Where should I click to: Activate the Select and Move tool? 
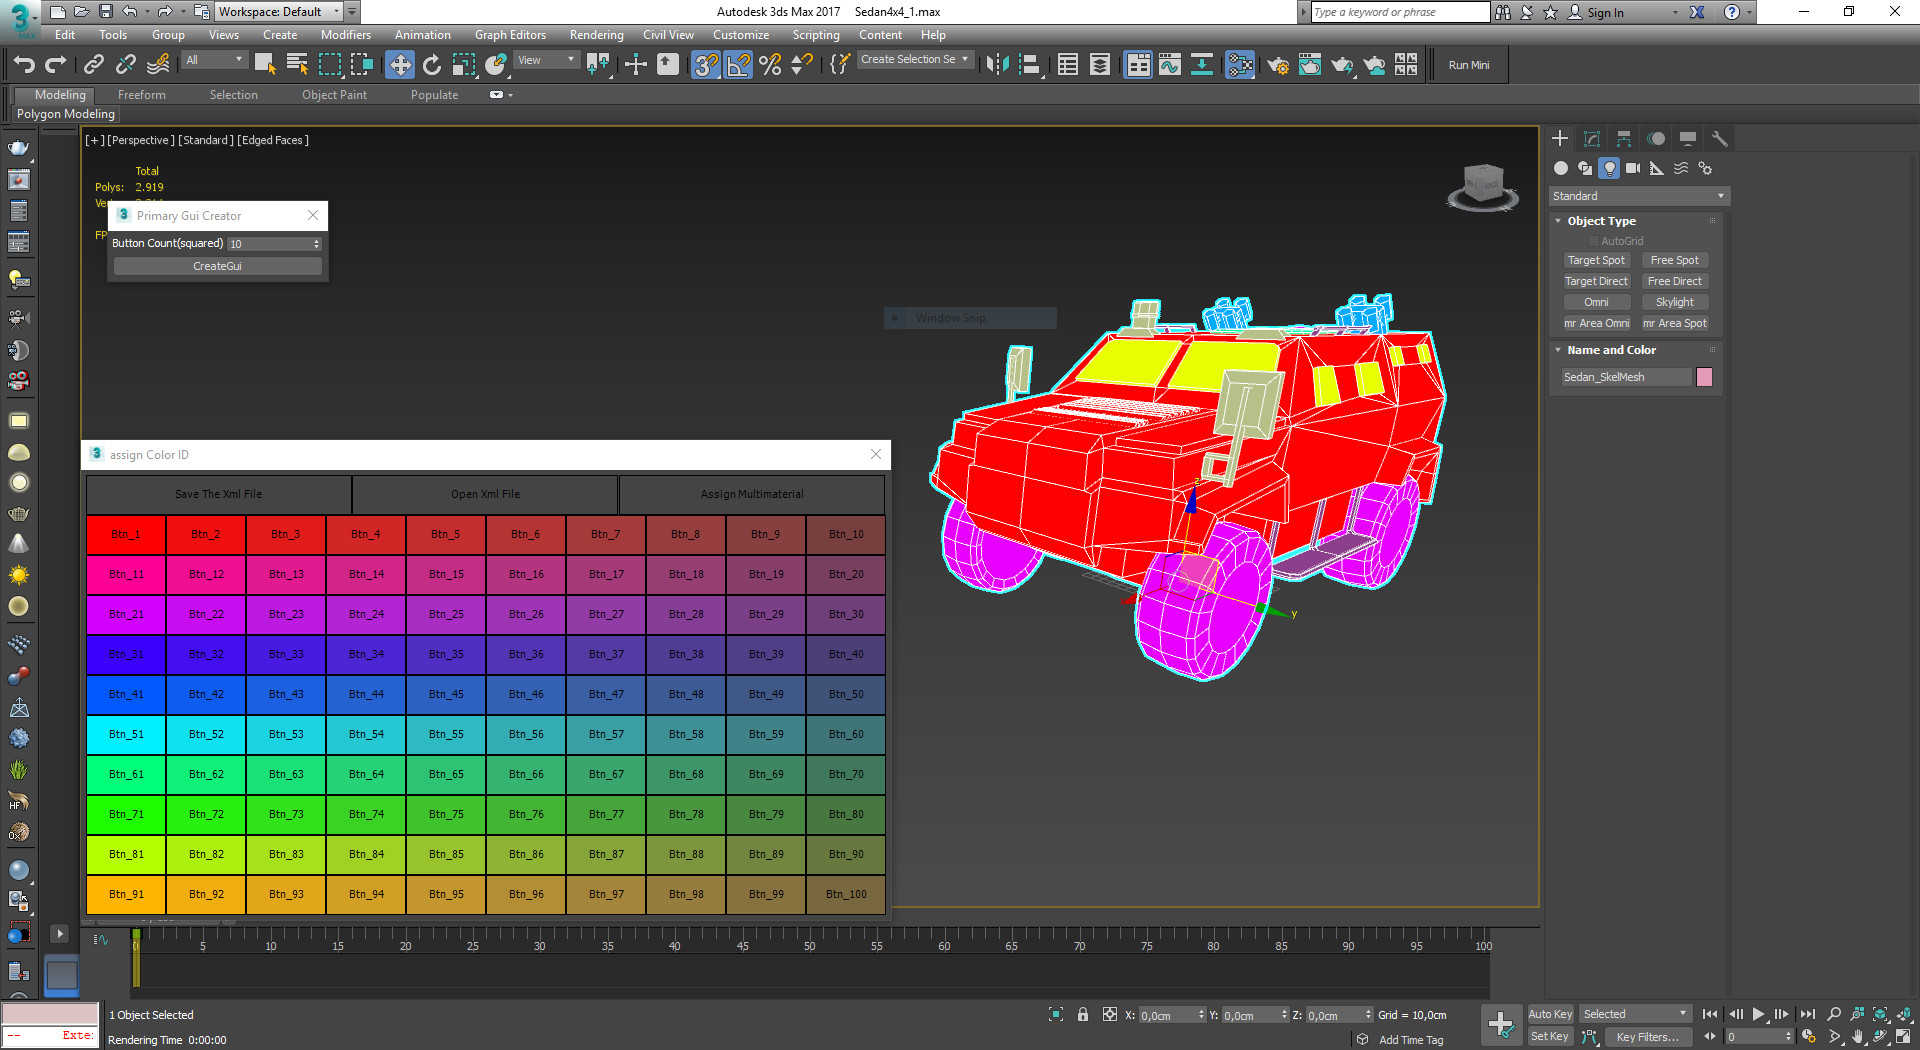click(x=400, y=65)
